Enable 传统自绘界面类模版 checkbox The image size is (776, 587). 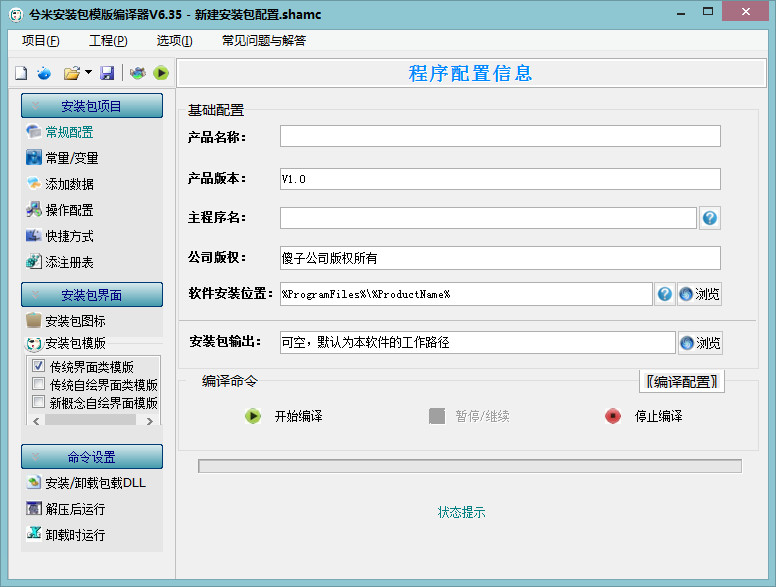pos(38,384)
